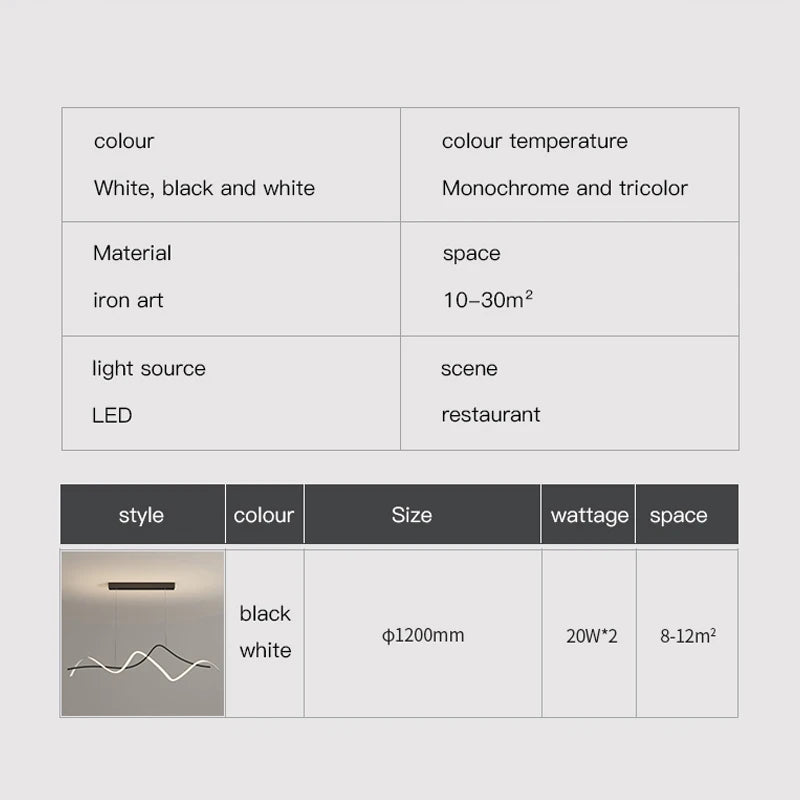Click the 20W*2 wattage value
800x800 pixels.
592,635
